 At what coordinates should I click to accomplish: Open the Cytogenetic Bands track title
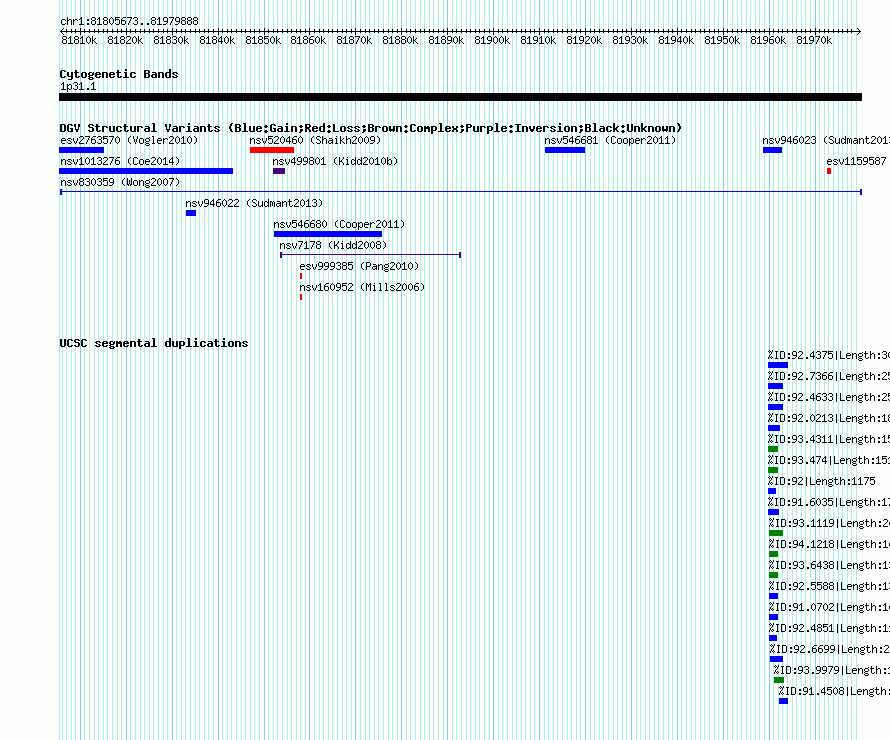pyautogui.click(x=119, y=74)
